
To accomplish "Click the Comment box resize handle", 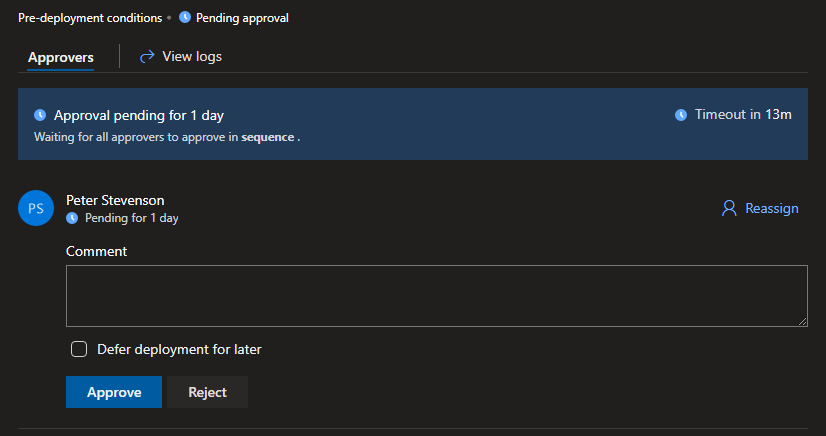I will (x=802, y=321).
